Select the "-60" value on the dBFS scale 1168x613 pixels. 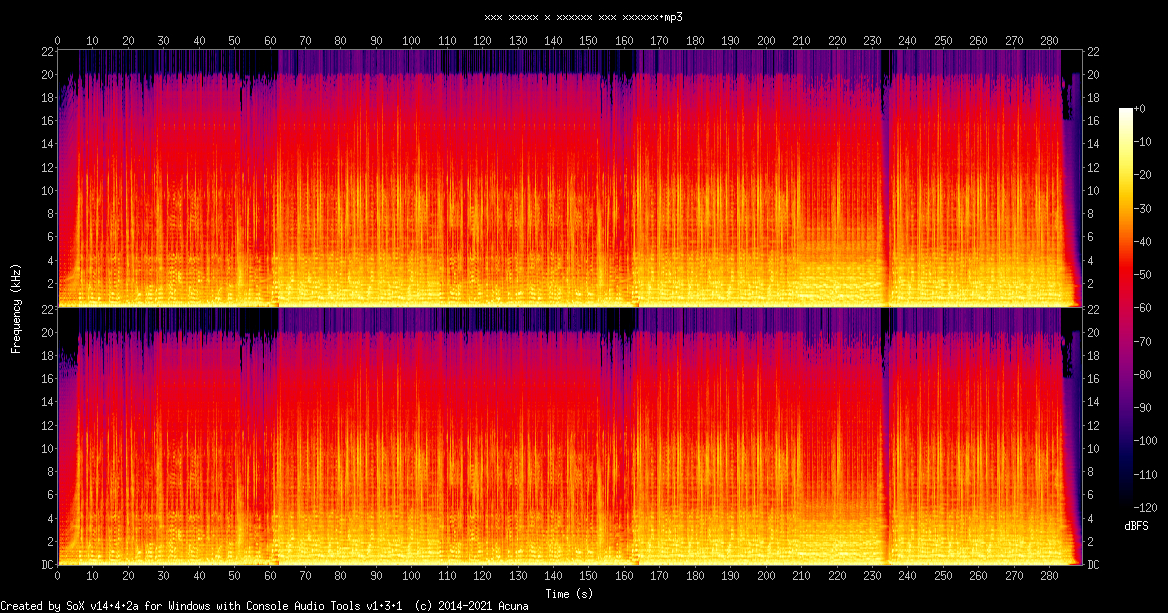point(1143,308)
